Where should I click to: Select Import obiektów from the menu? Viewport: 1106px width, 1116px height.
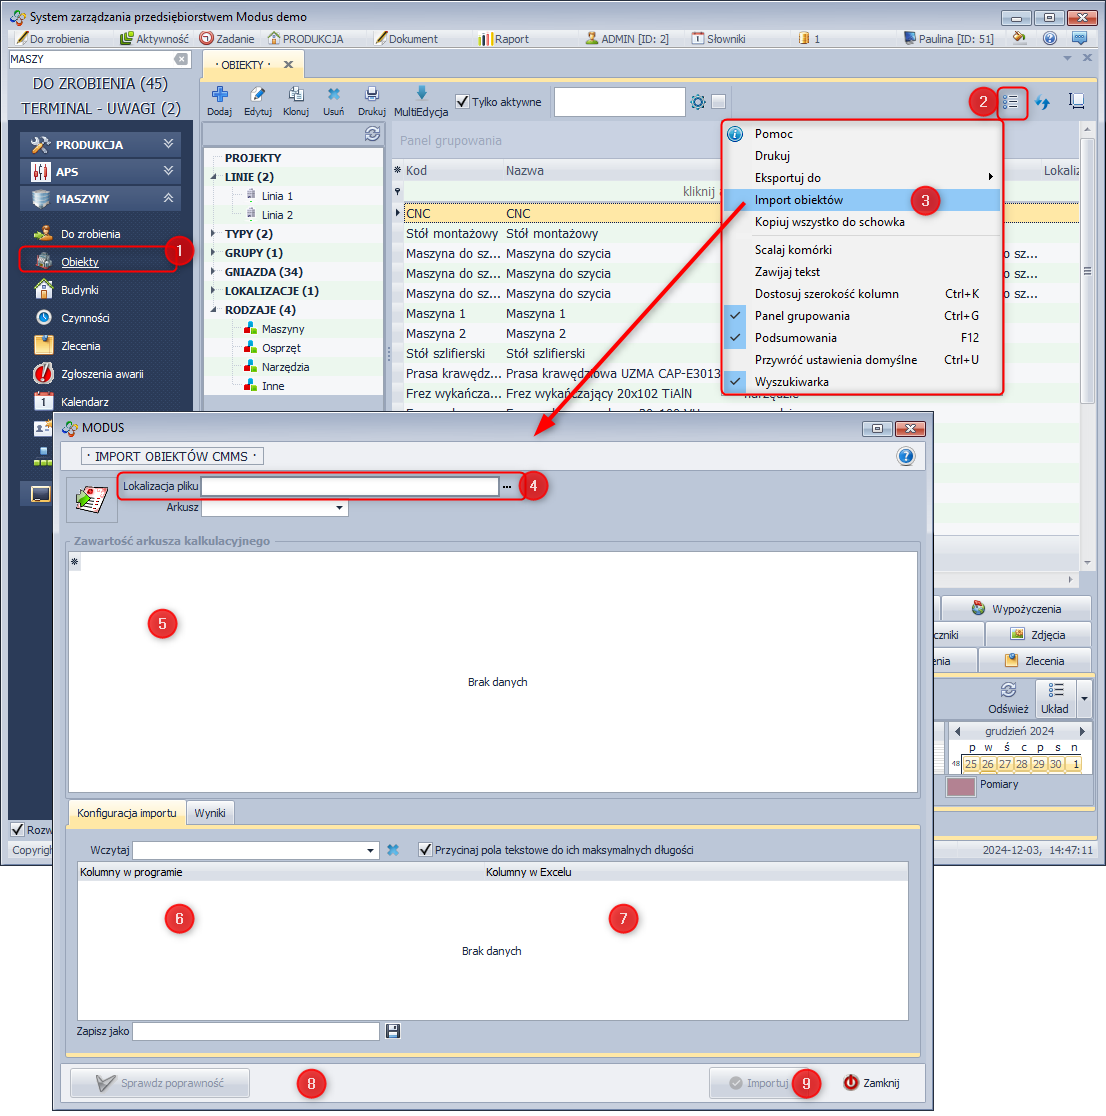(x=798, y=200)
